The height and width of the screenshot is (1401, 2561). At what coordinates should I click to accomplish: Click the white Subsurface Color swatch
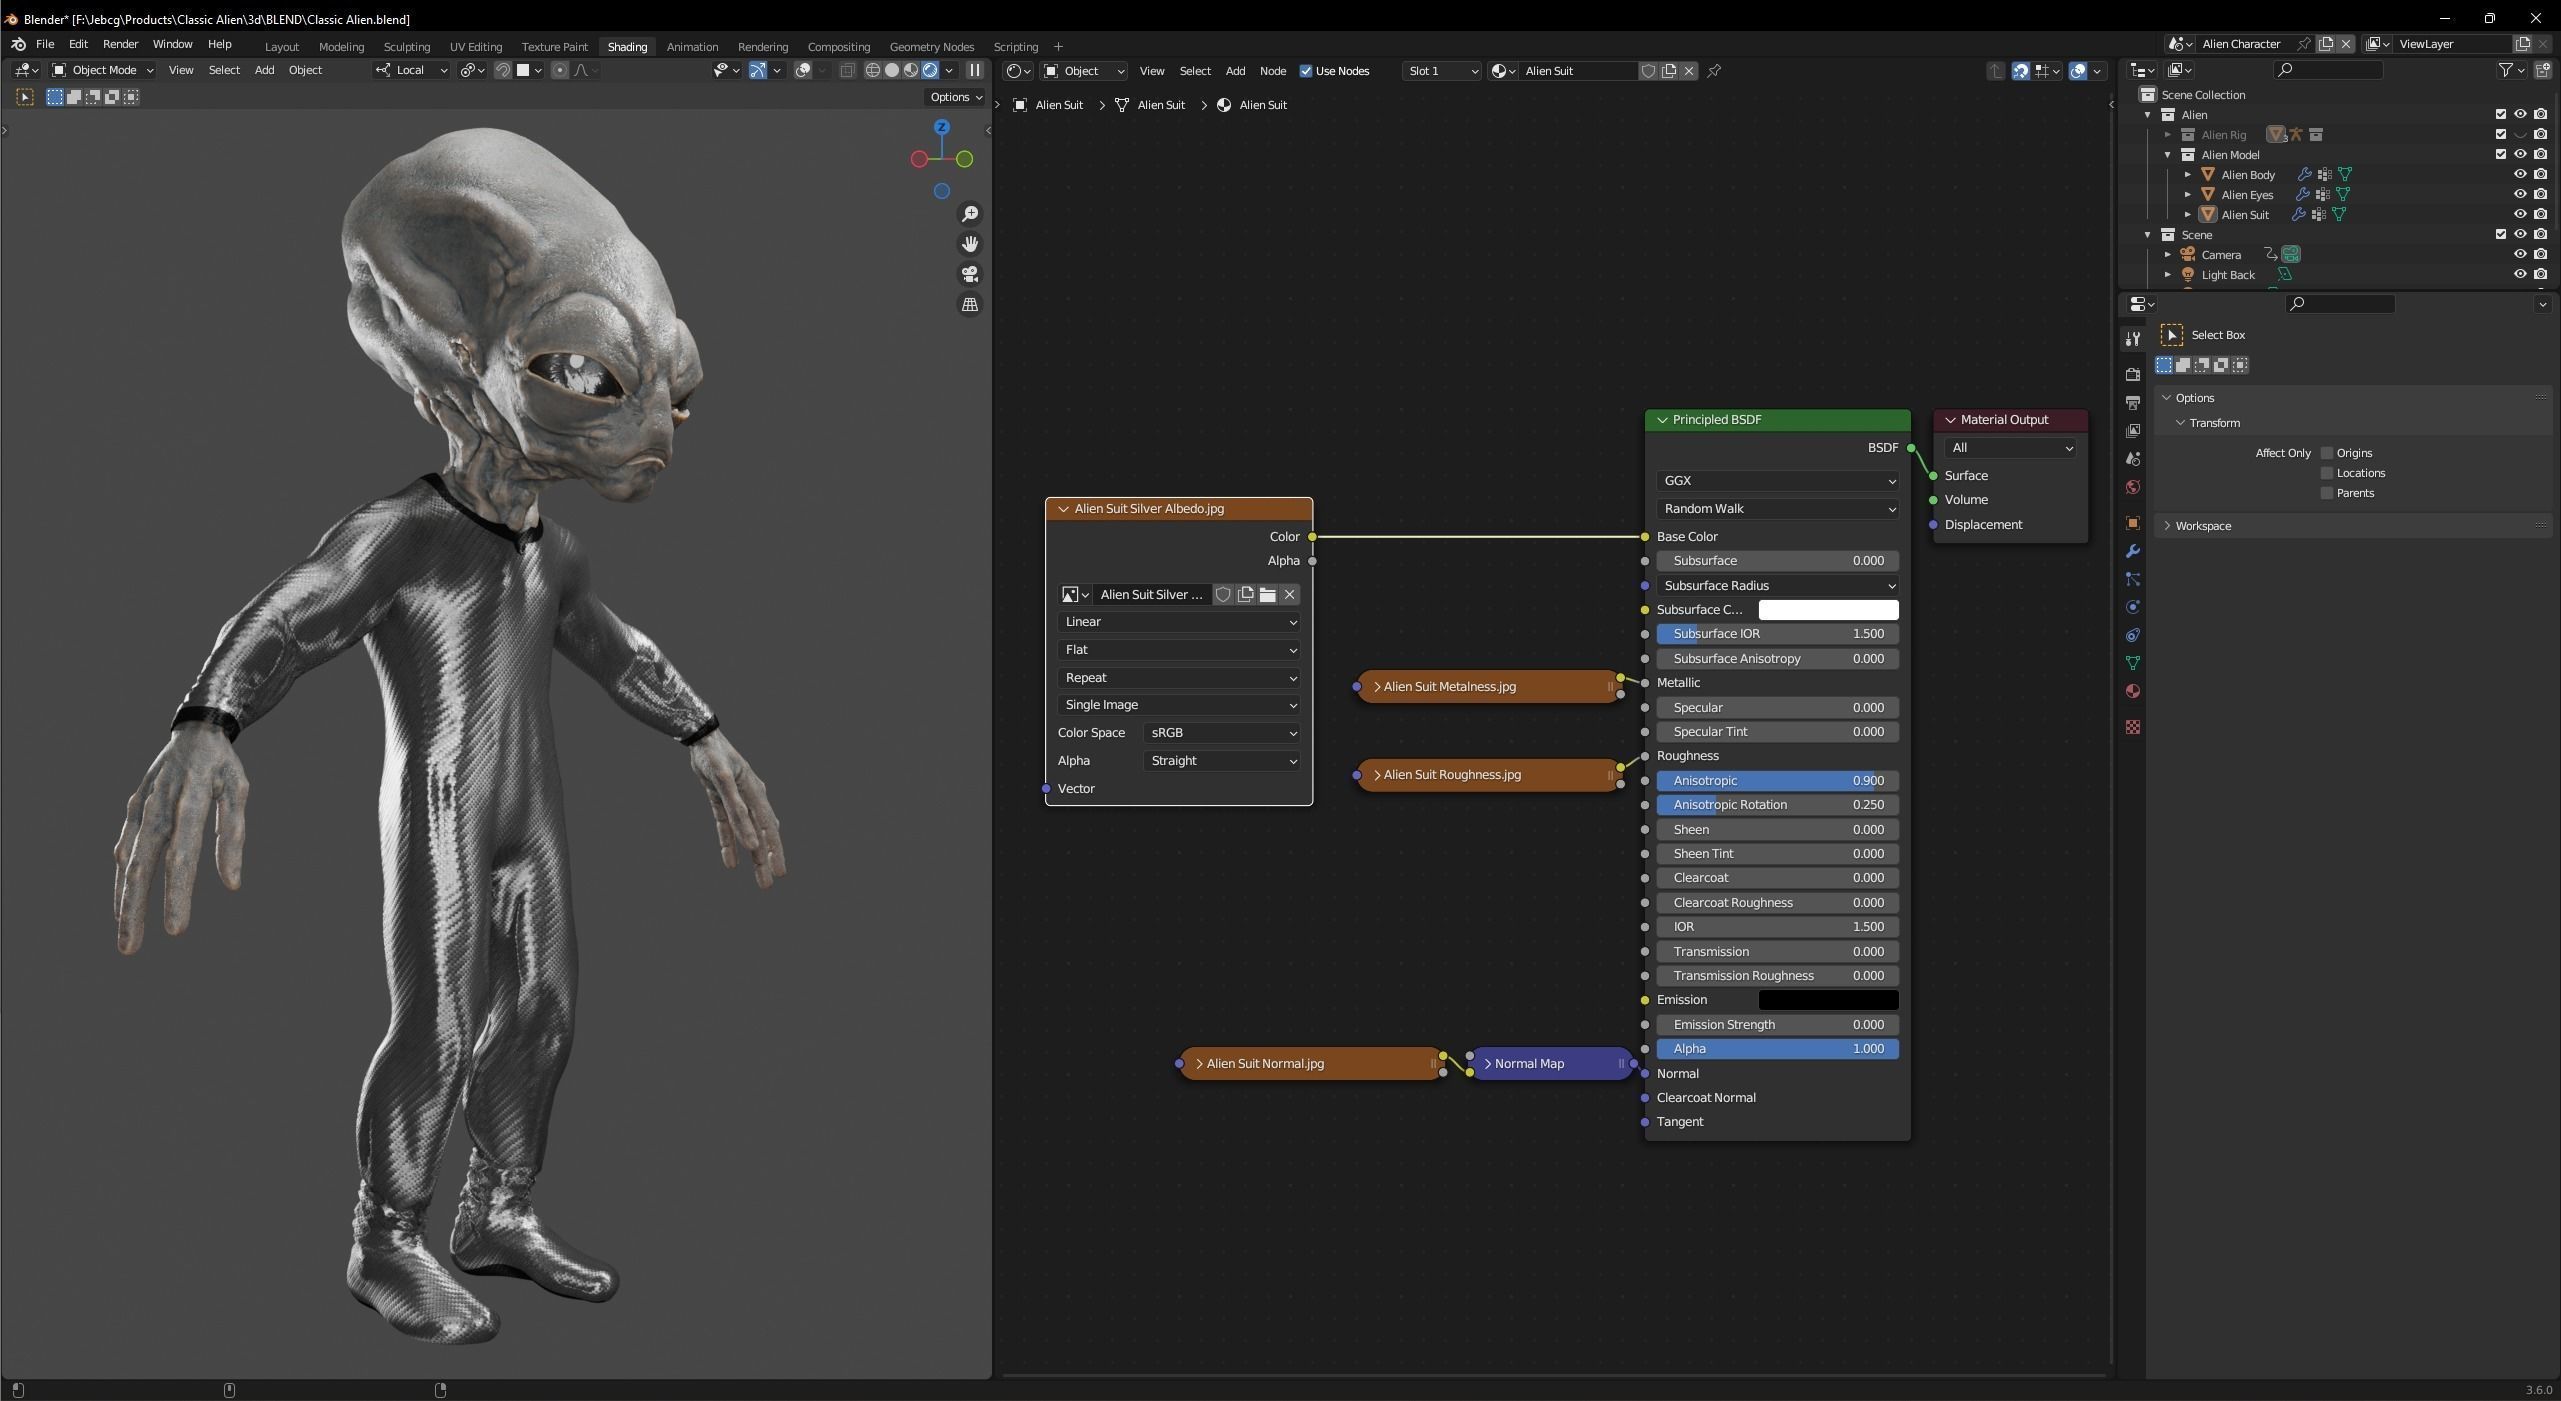click(1828, 610)
